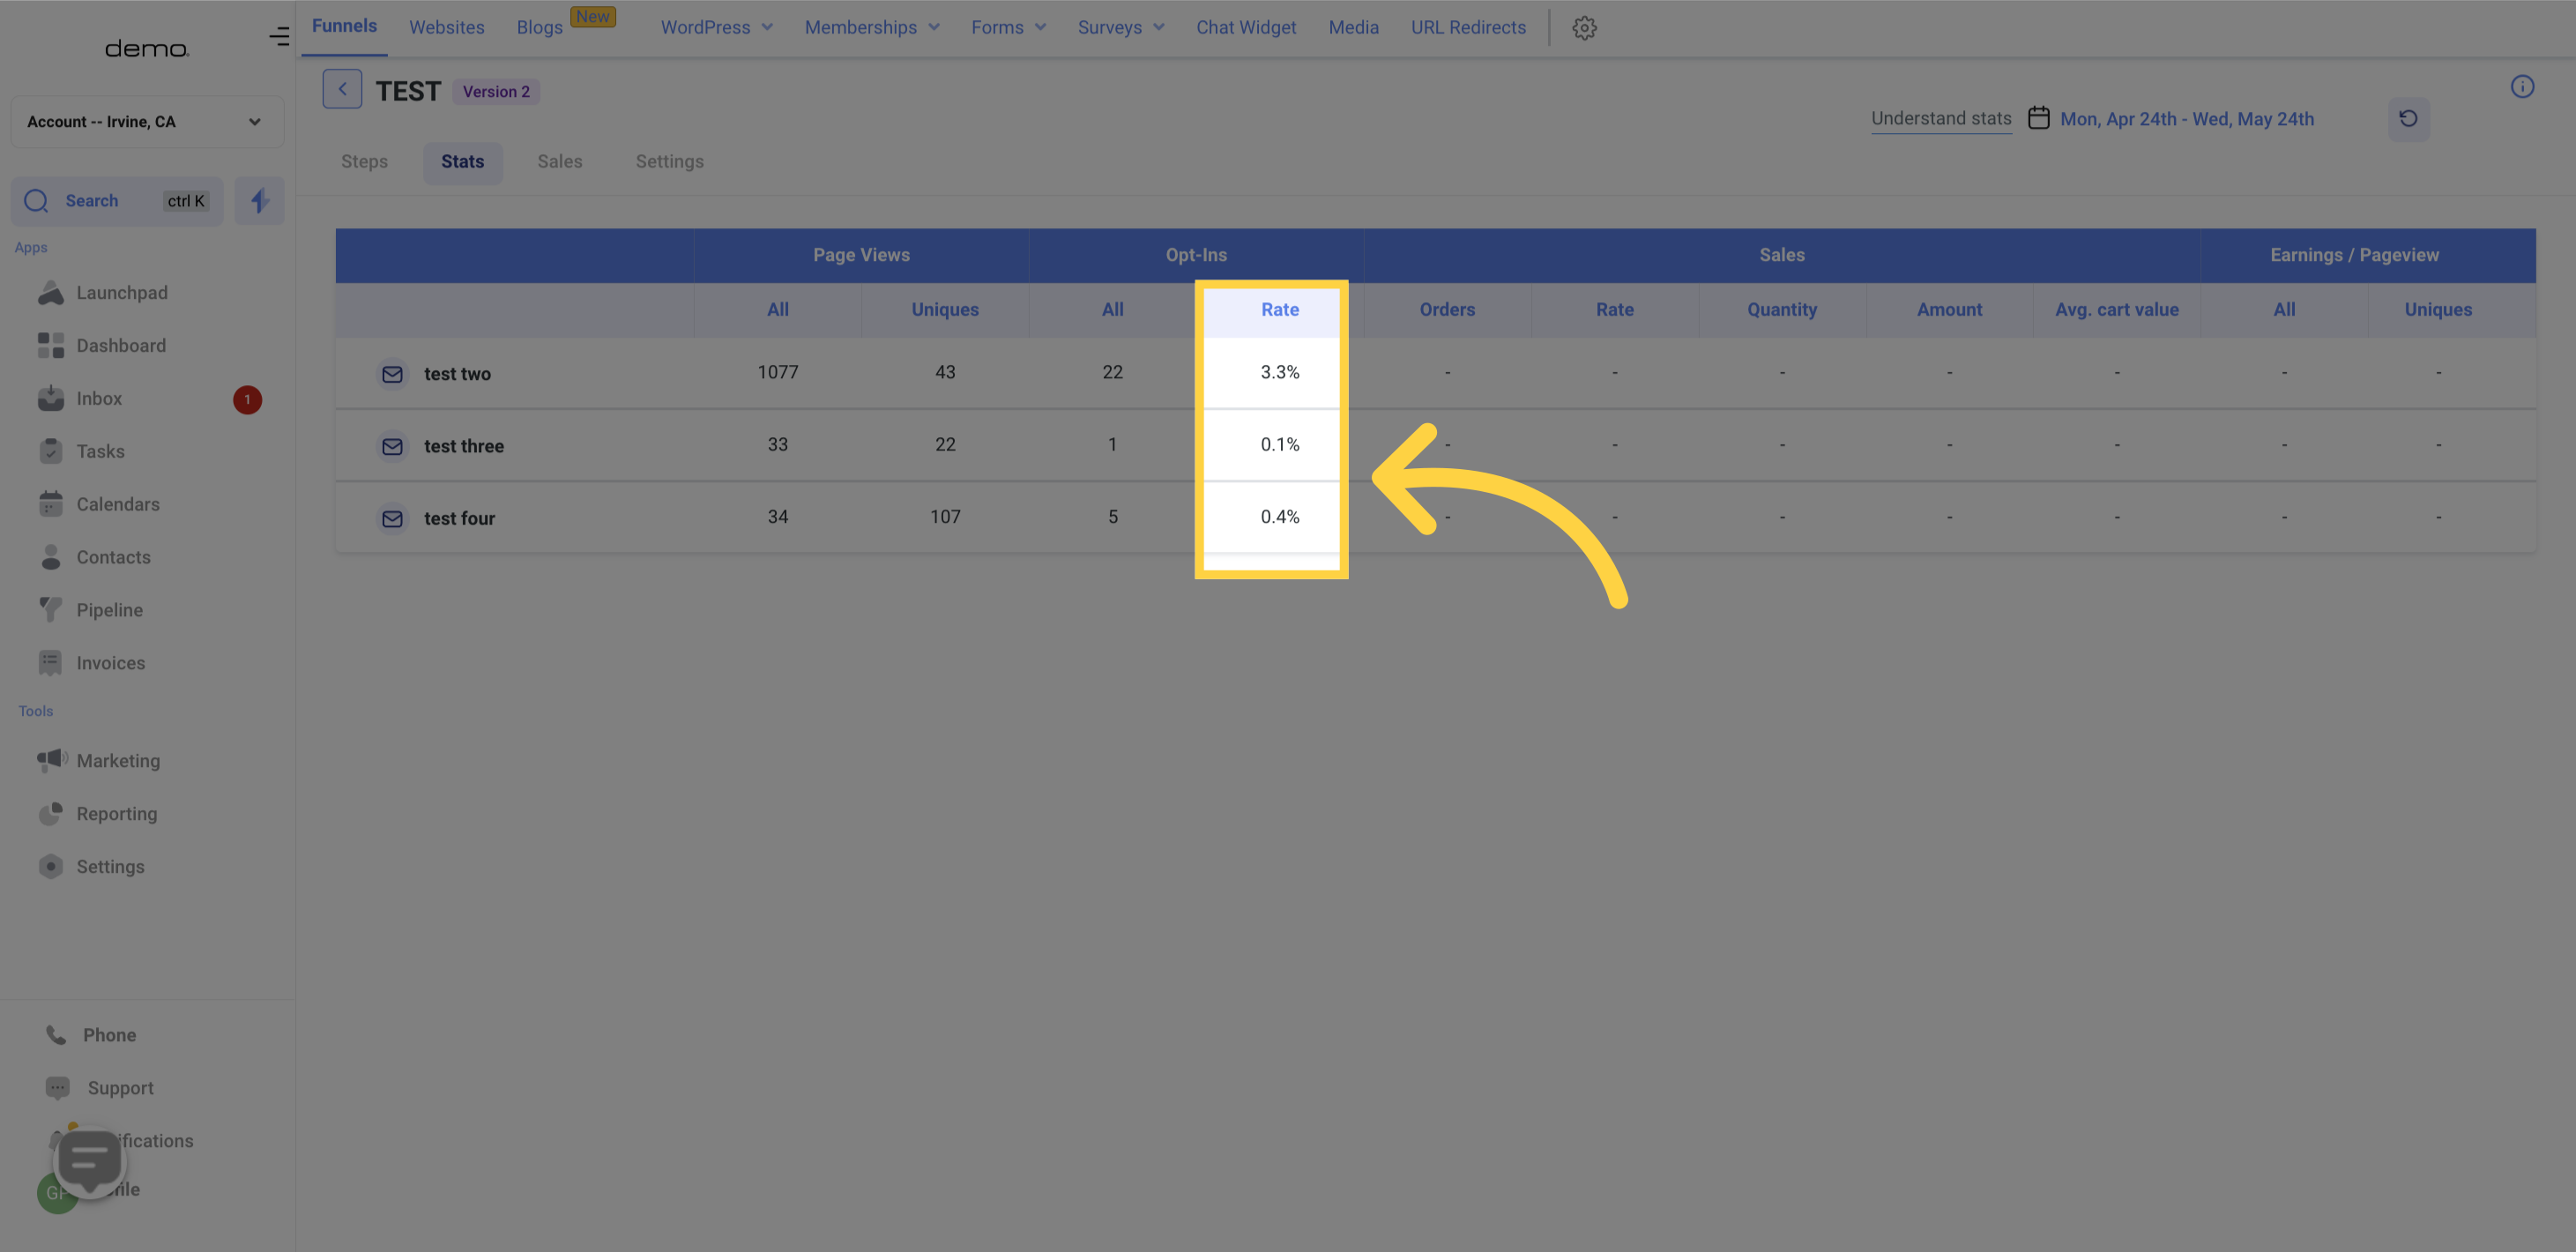Expand the Account -- Irvine, CA selector
Viewport: 2576px width, 1252px height.
coord(147,122)
